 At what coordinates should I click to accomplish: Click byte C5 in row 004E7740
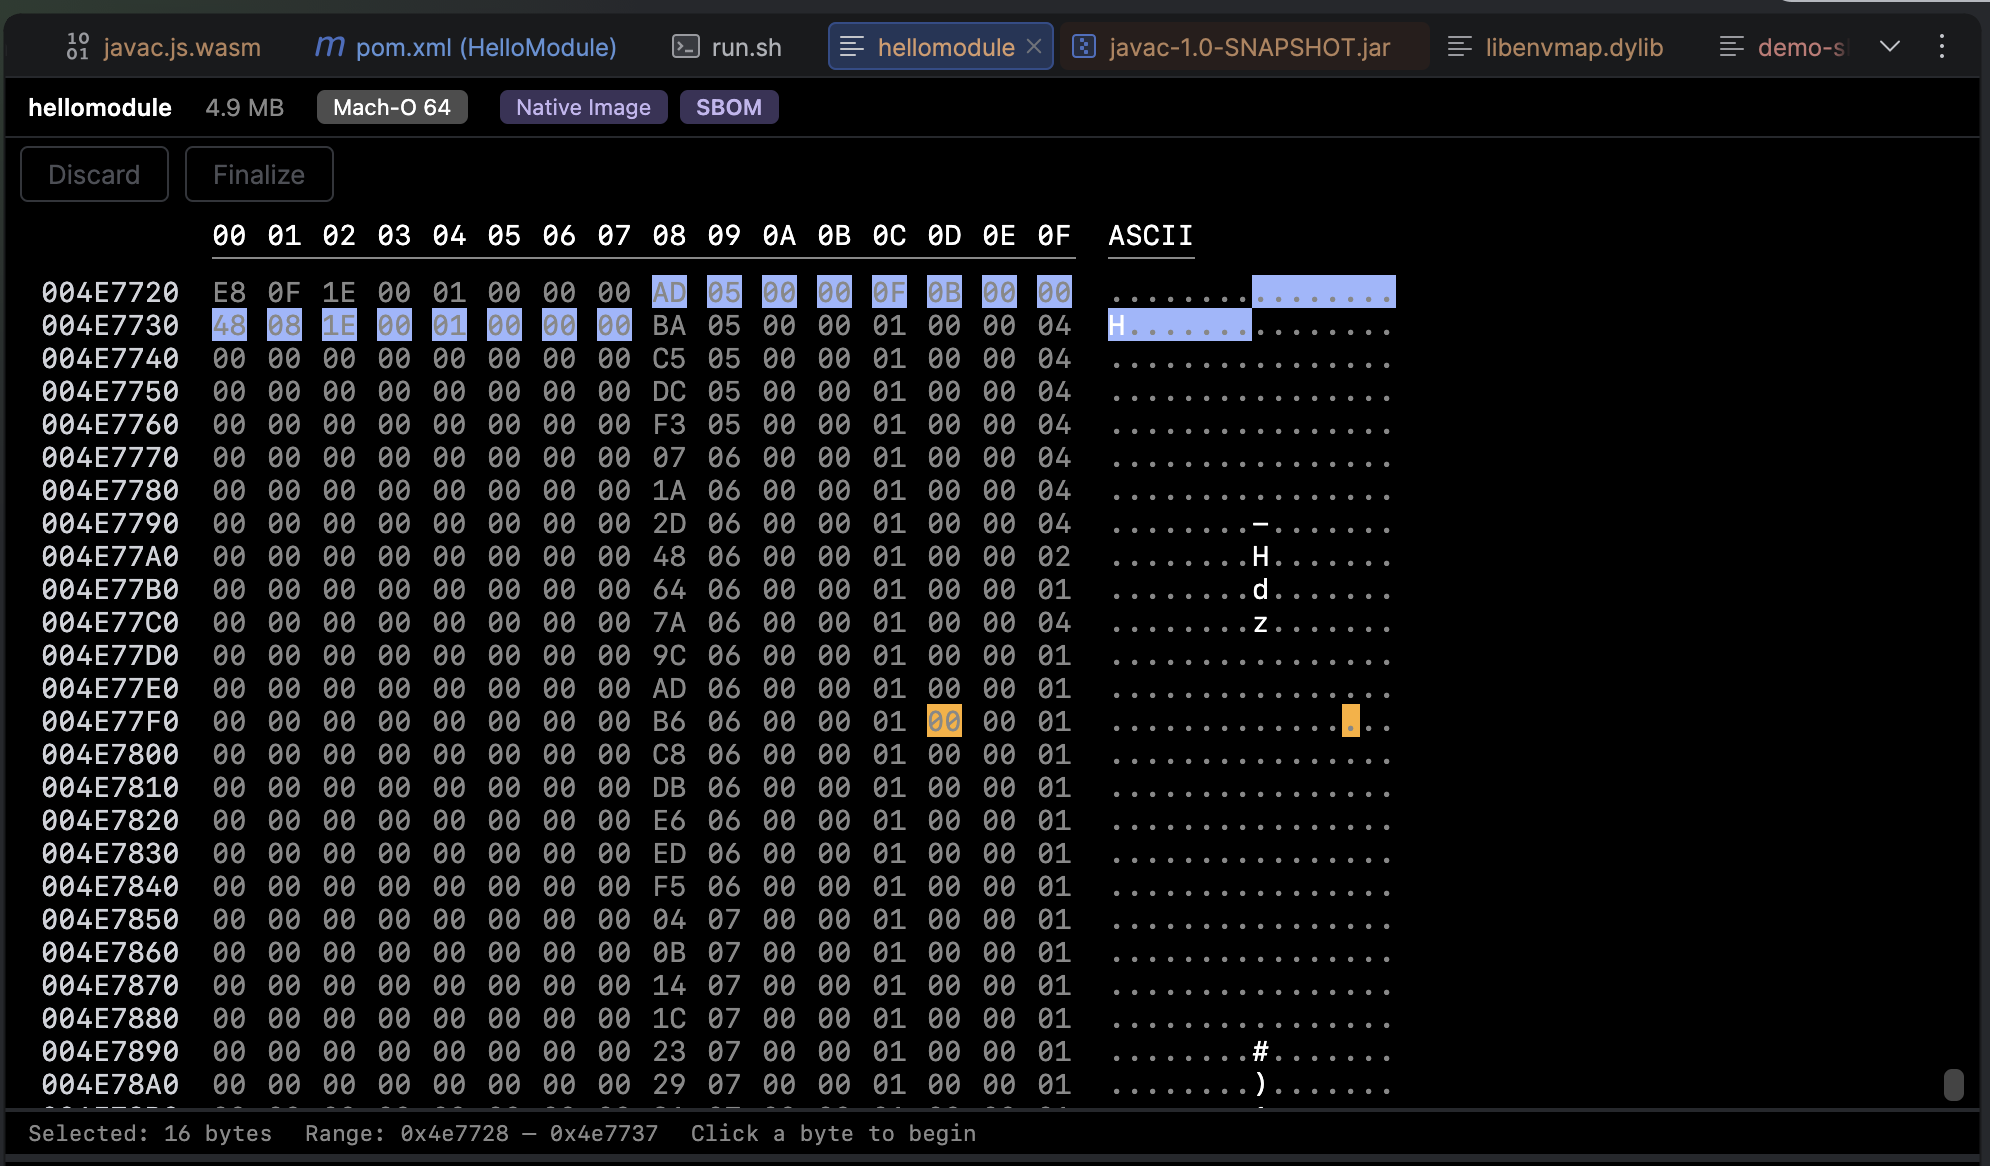coord(669,358)
